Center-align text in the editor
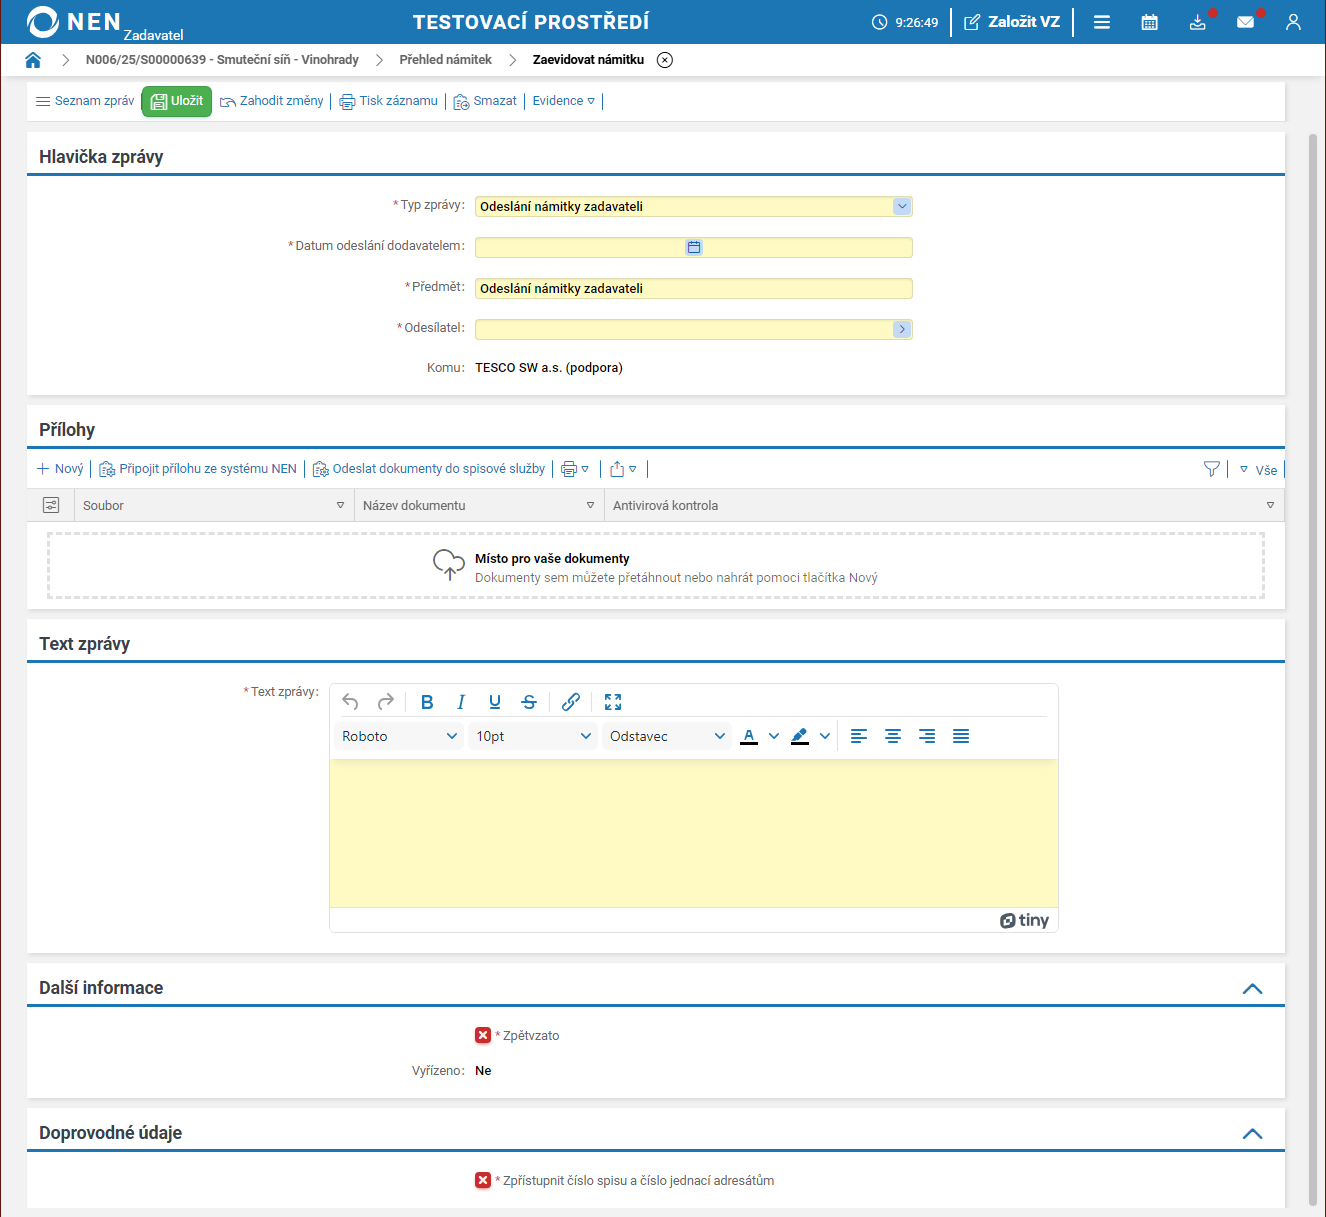This screenshot has width=1326, height=1217. 893,736
